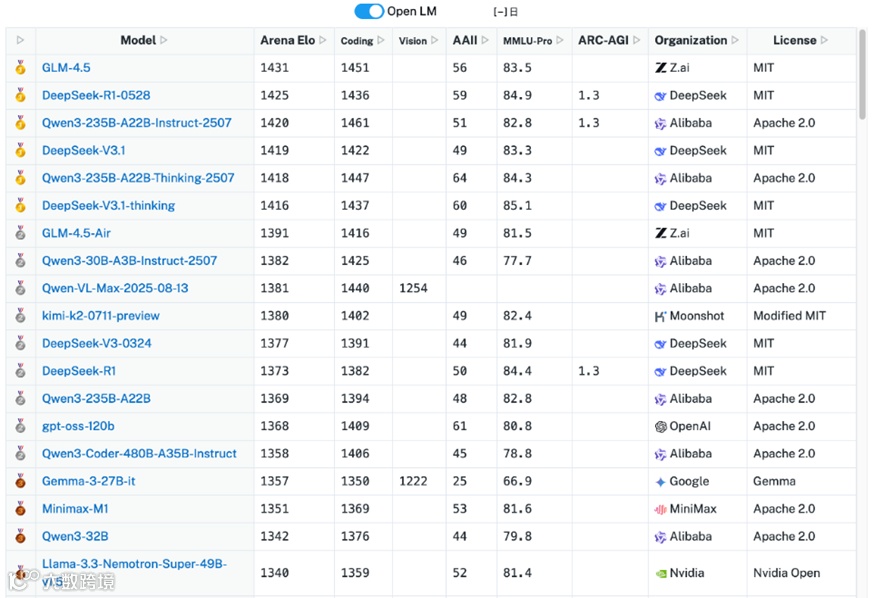The image size is (874, 598).
Task: Click the Nvidia logo in Llama-3.3-Nemotron row
Action: [x=661, y=573]
